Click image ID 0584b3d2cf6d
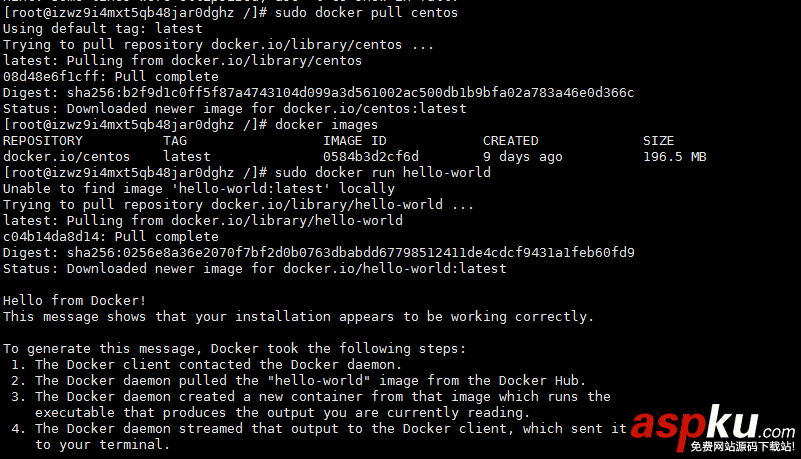This screenshot has height=459, width=801. (x=370, y=157)
